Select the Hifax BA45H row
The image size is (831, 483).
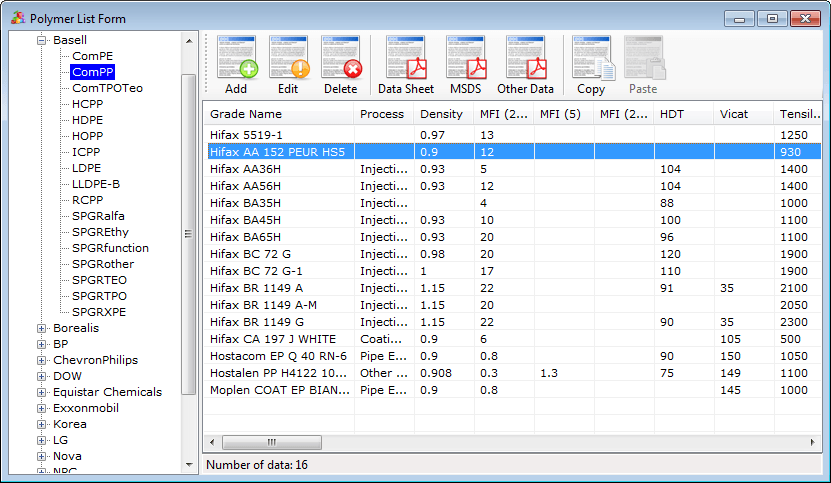512,220
